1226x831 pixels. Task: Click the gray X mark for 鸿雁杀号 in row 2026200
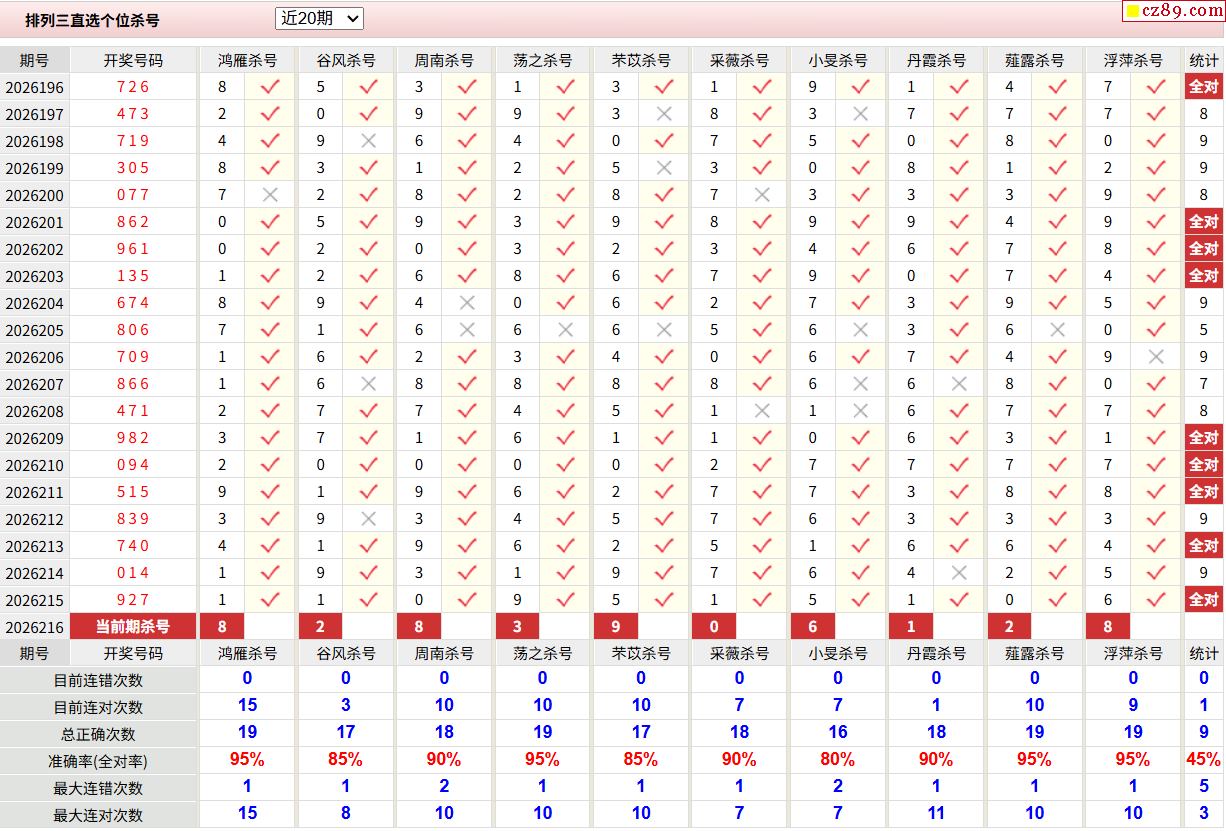[270, 195]
